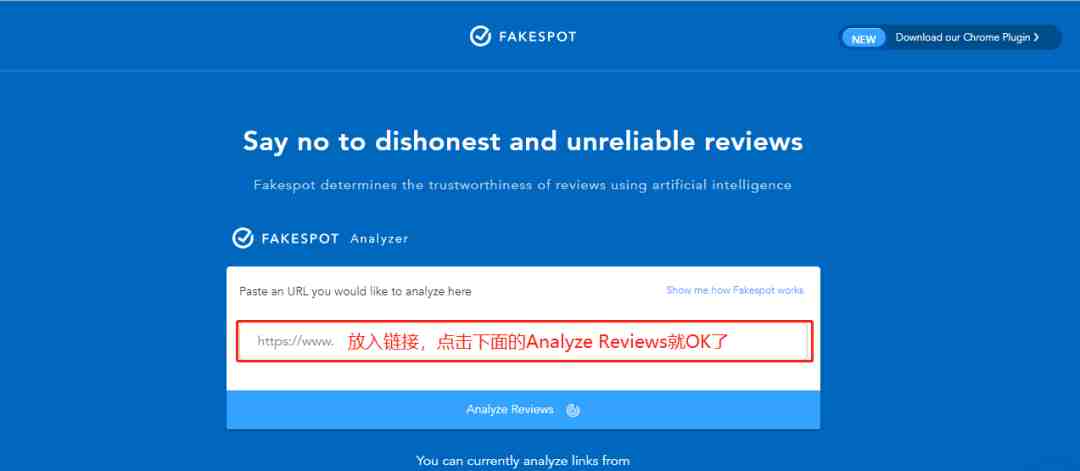This screenshot has height=471, width=1080.
Task: Click You can currently analyze links from
Action: (x=523, y=461)
